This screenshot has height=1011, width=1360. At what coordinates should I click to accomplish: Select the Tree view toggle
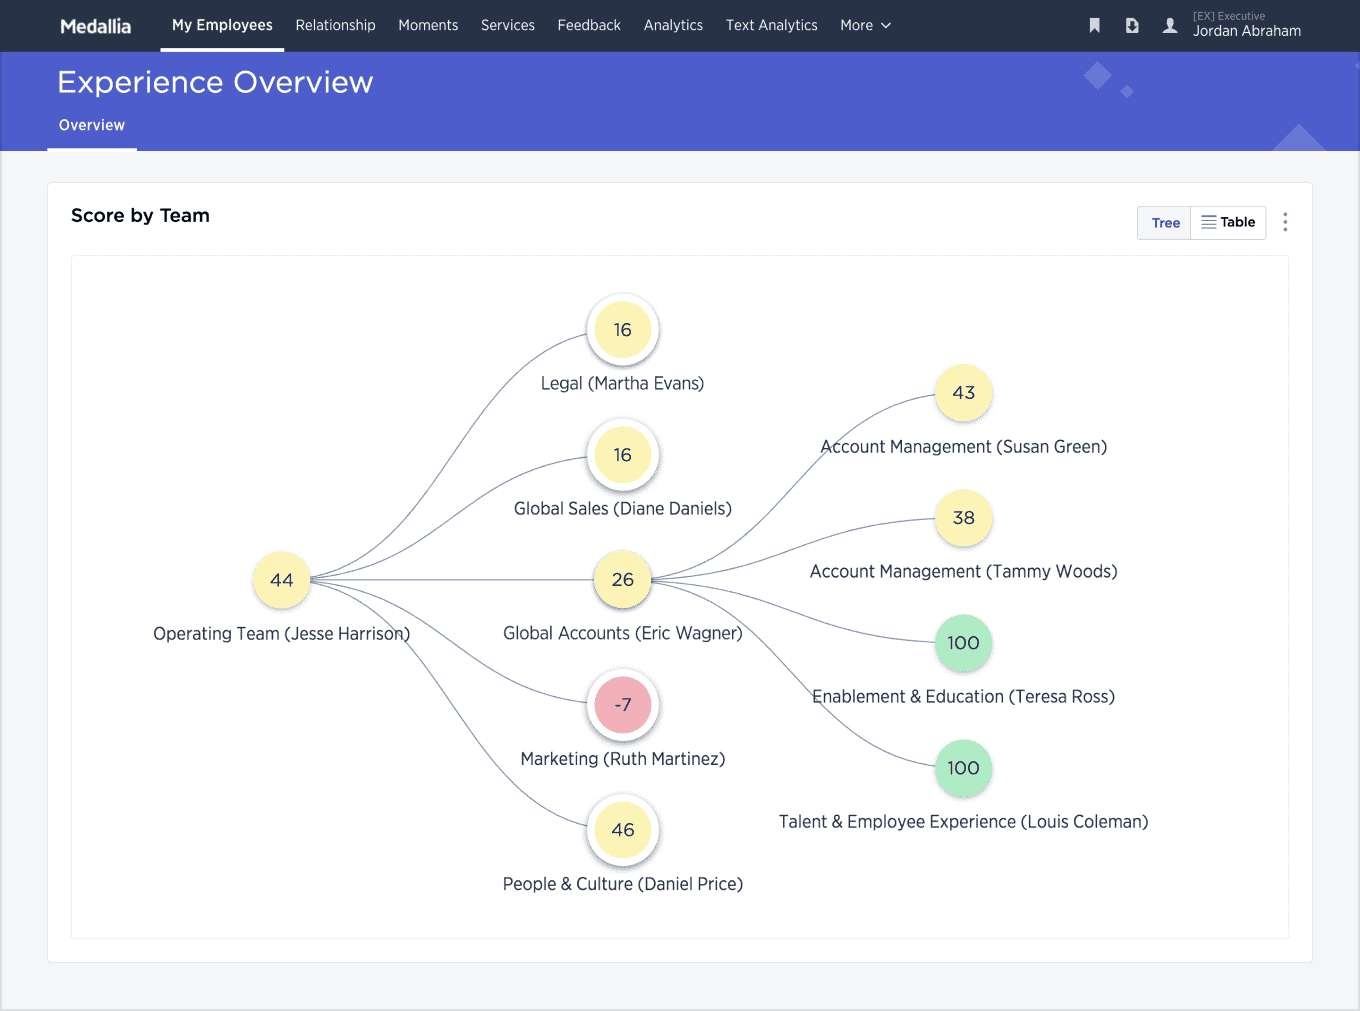(1165, 223)
